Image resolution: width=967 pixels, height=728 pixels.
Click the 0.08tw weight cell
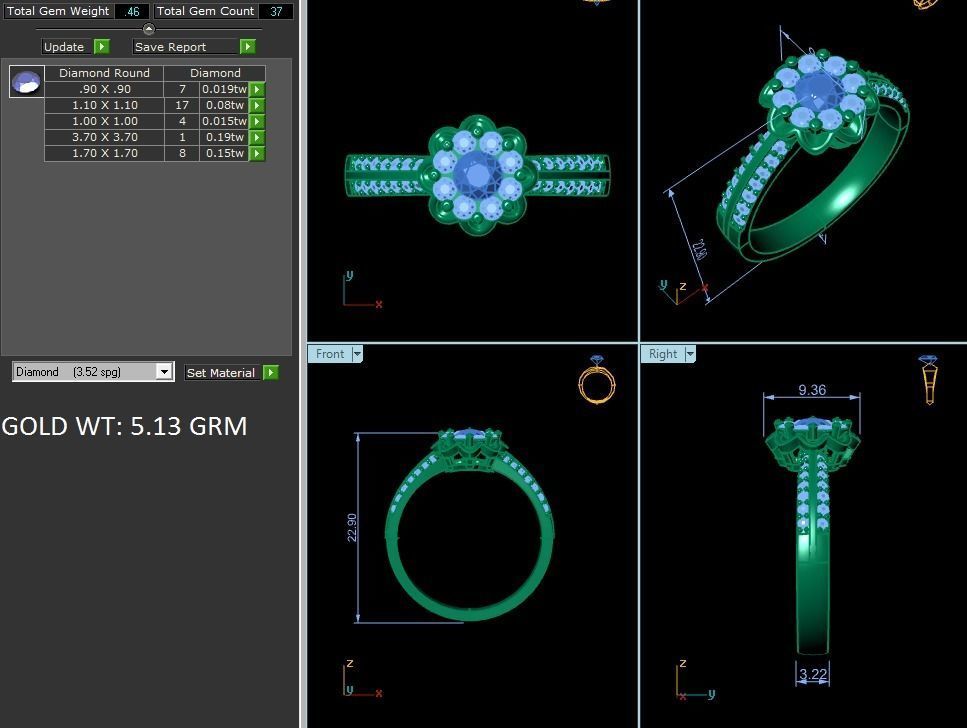tap(224, 105)
